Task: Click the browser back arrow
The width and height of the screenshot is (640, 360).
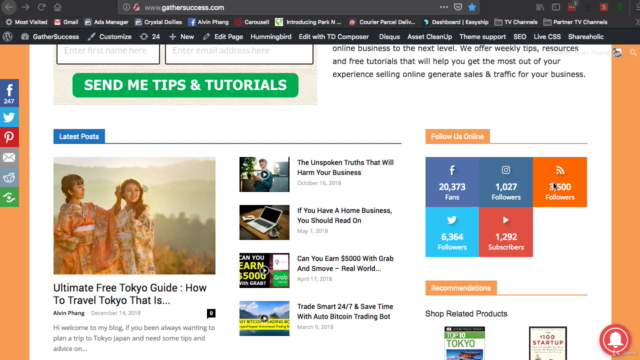Action: click(9, 7)
